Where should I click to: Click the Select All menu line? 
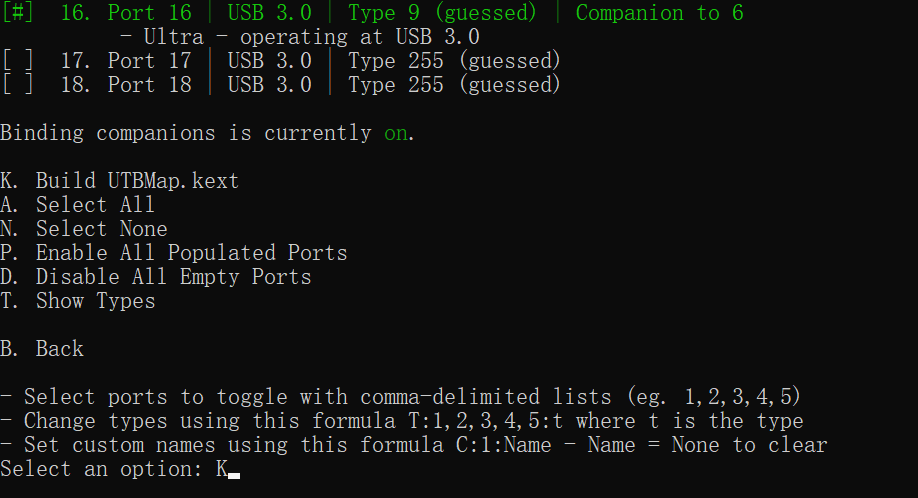click(77, 204)
